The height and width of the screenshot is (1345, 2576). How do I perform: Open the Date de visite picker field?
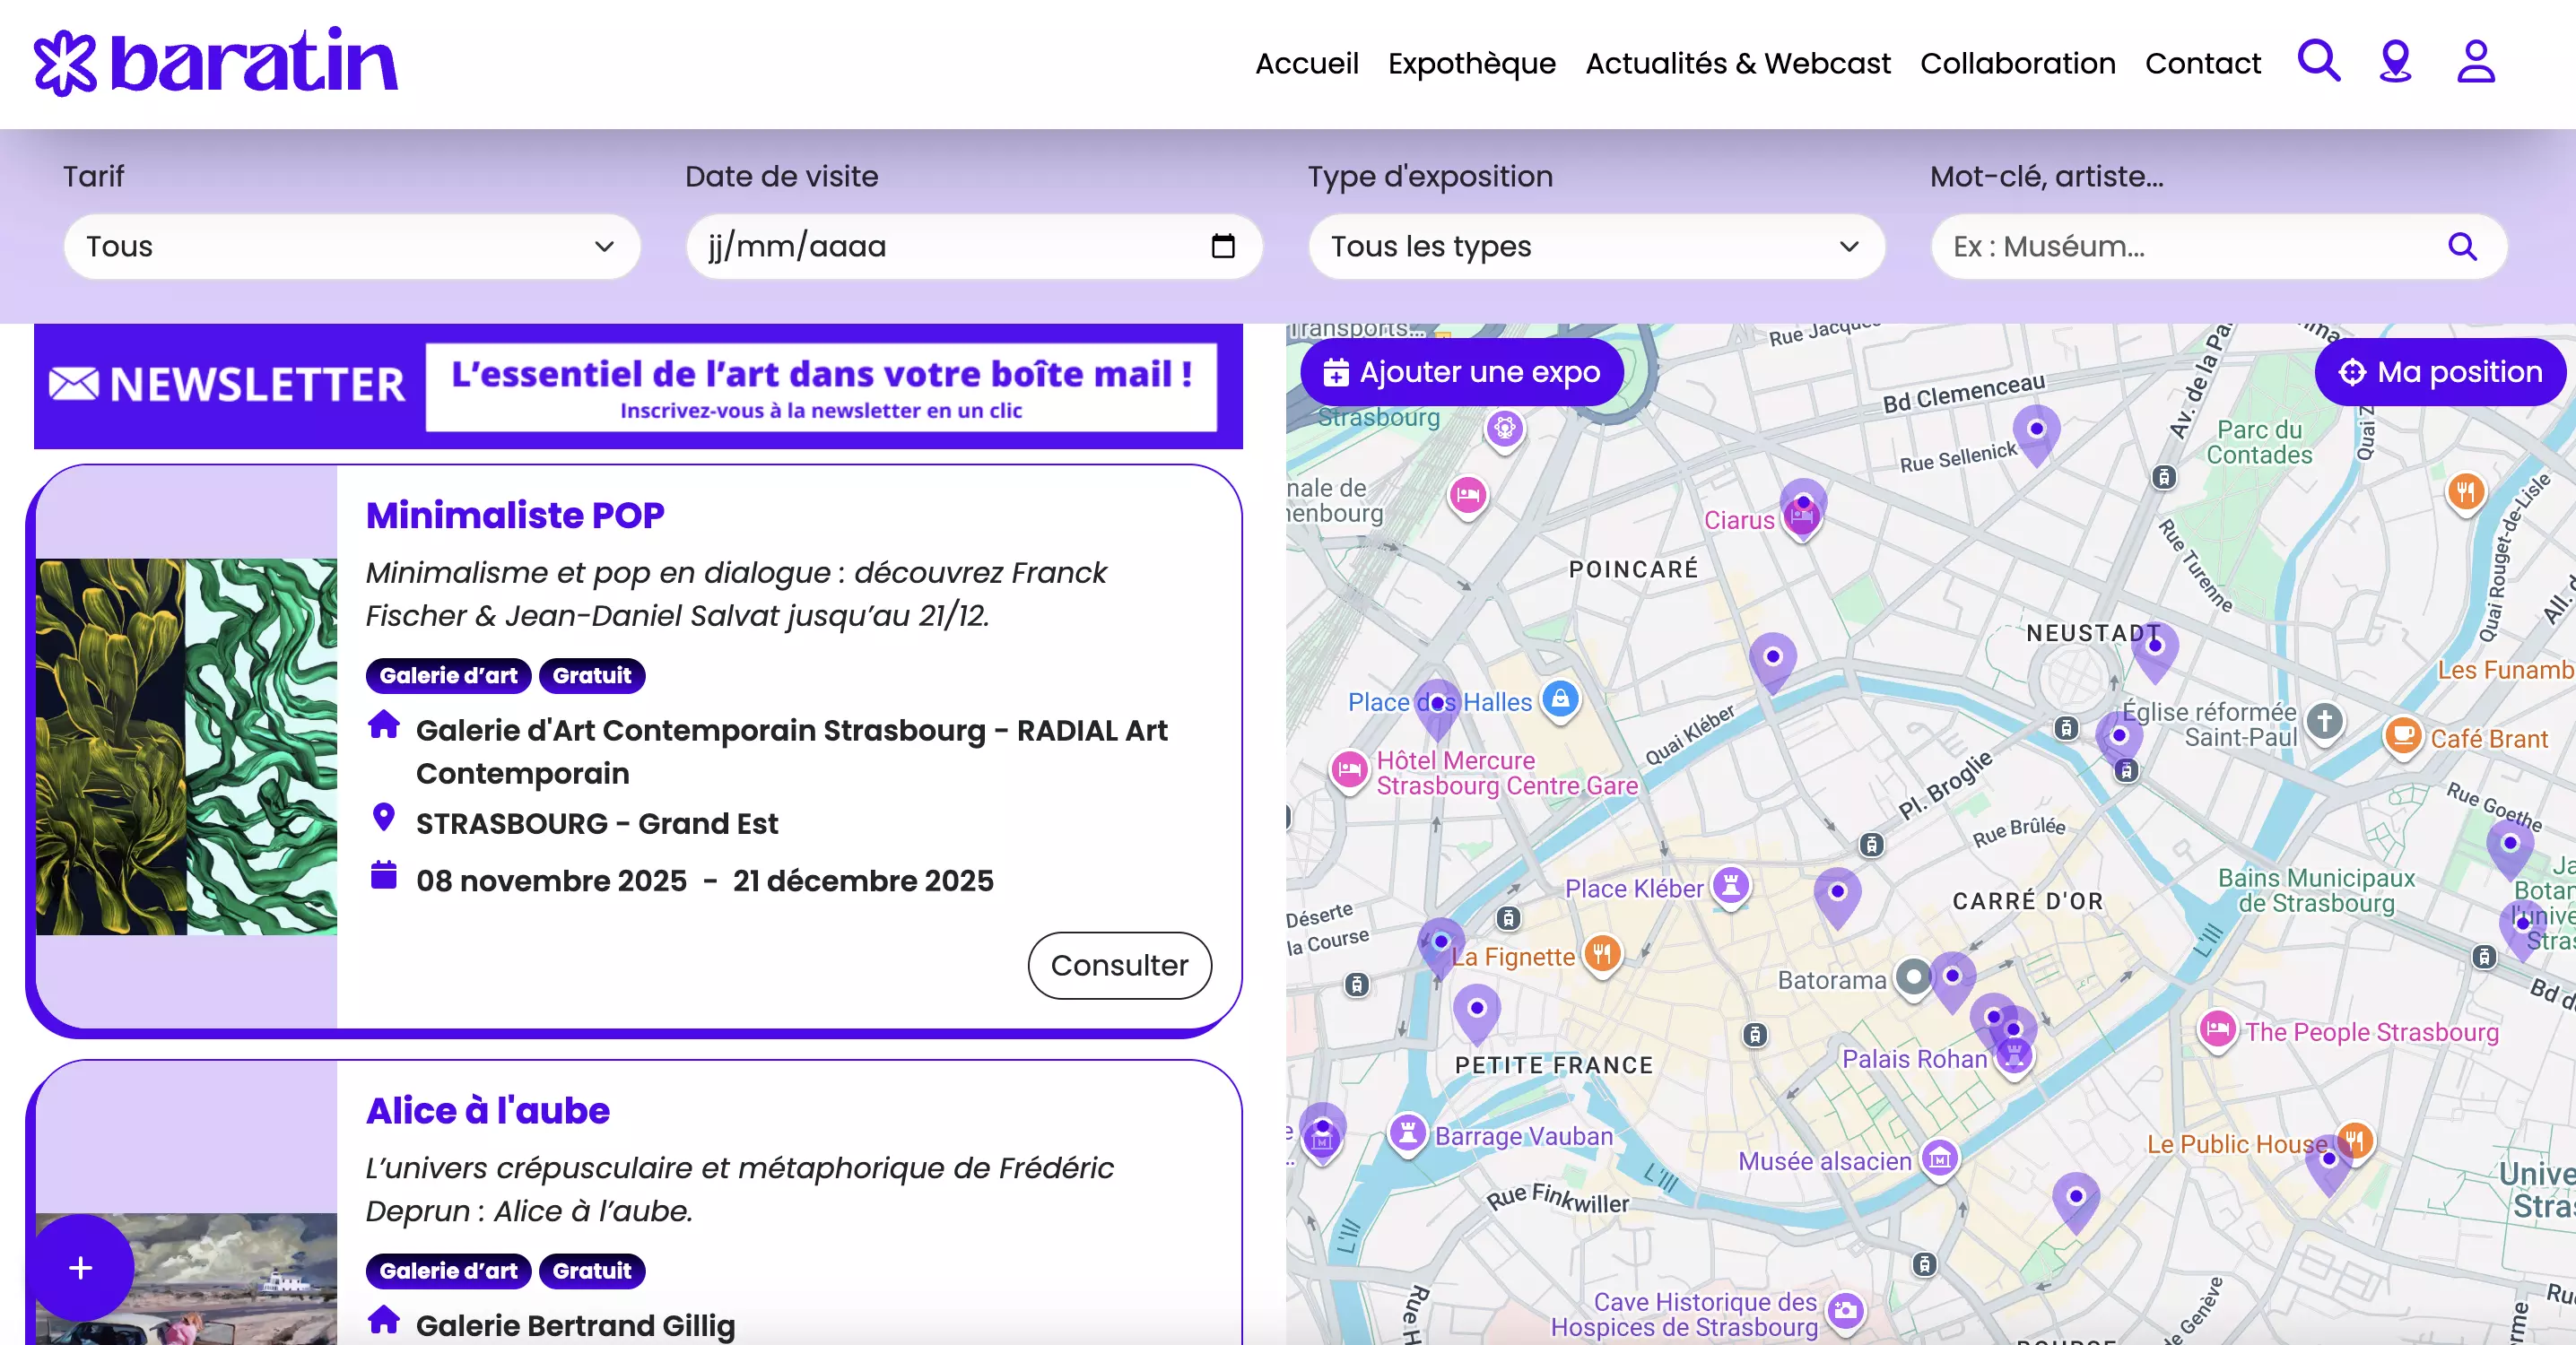click(950, 246)
